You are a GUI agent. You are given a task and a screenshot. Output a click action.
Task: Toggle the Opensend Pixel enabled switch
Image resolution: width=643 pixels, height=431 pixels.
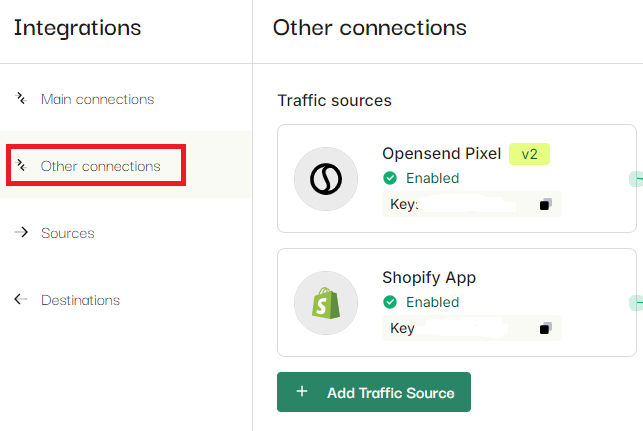click(636, 179)
